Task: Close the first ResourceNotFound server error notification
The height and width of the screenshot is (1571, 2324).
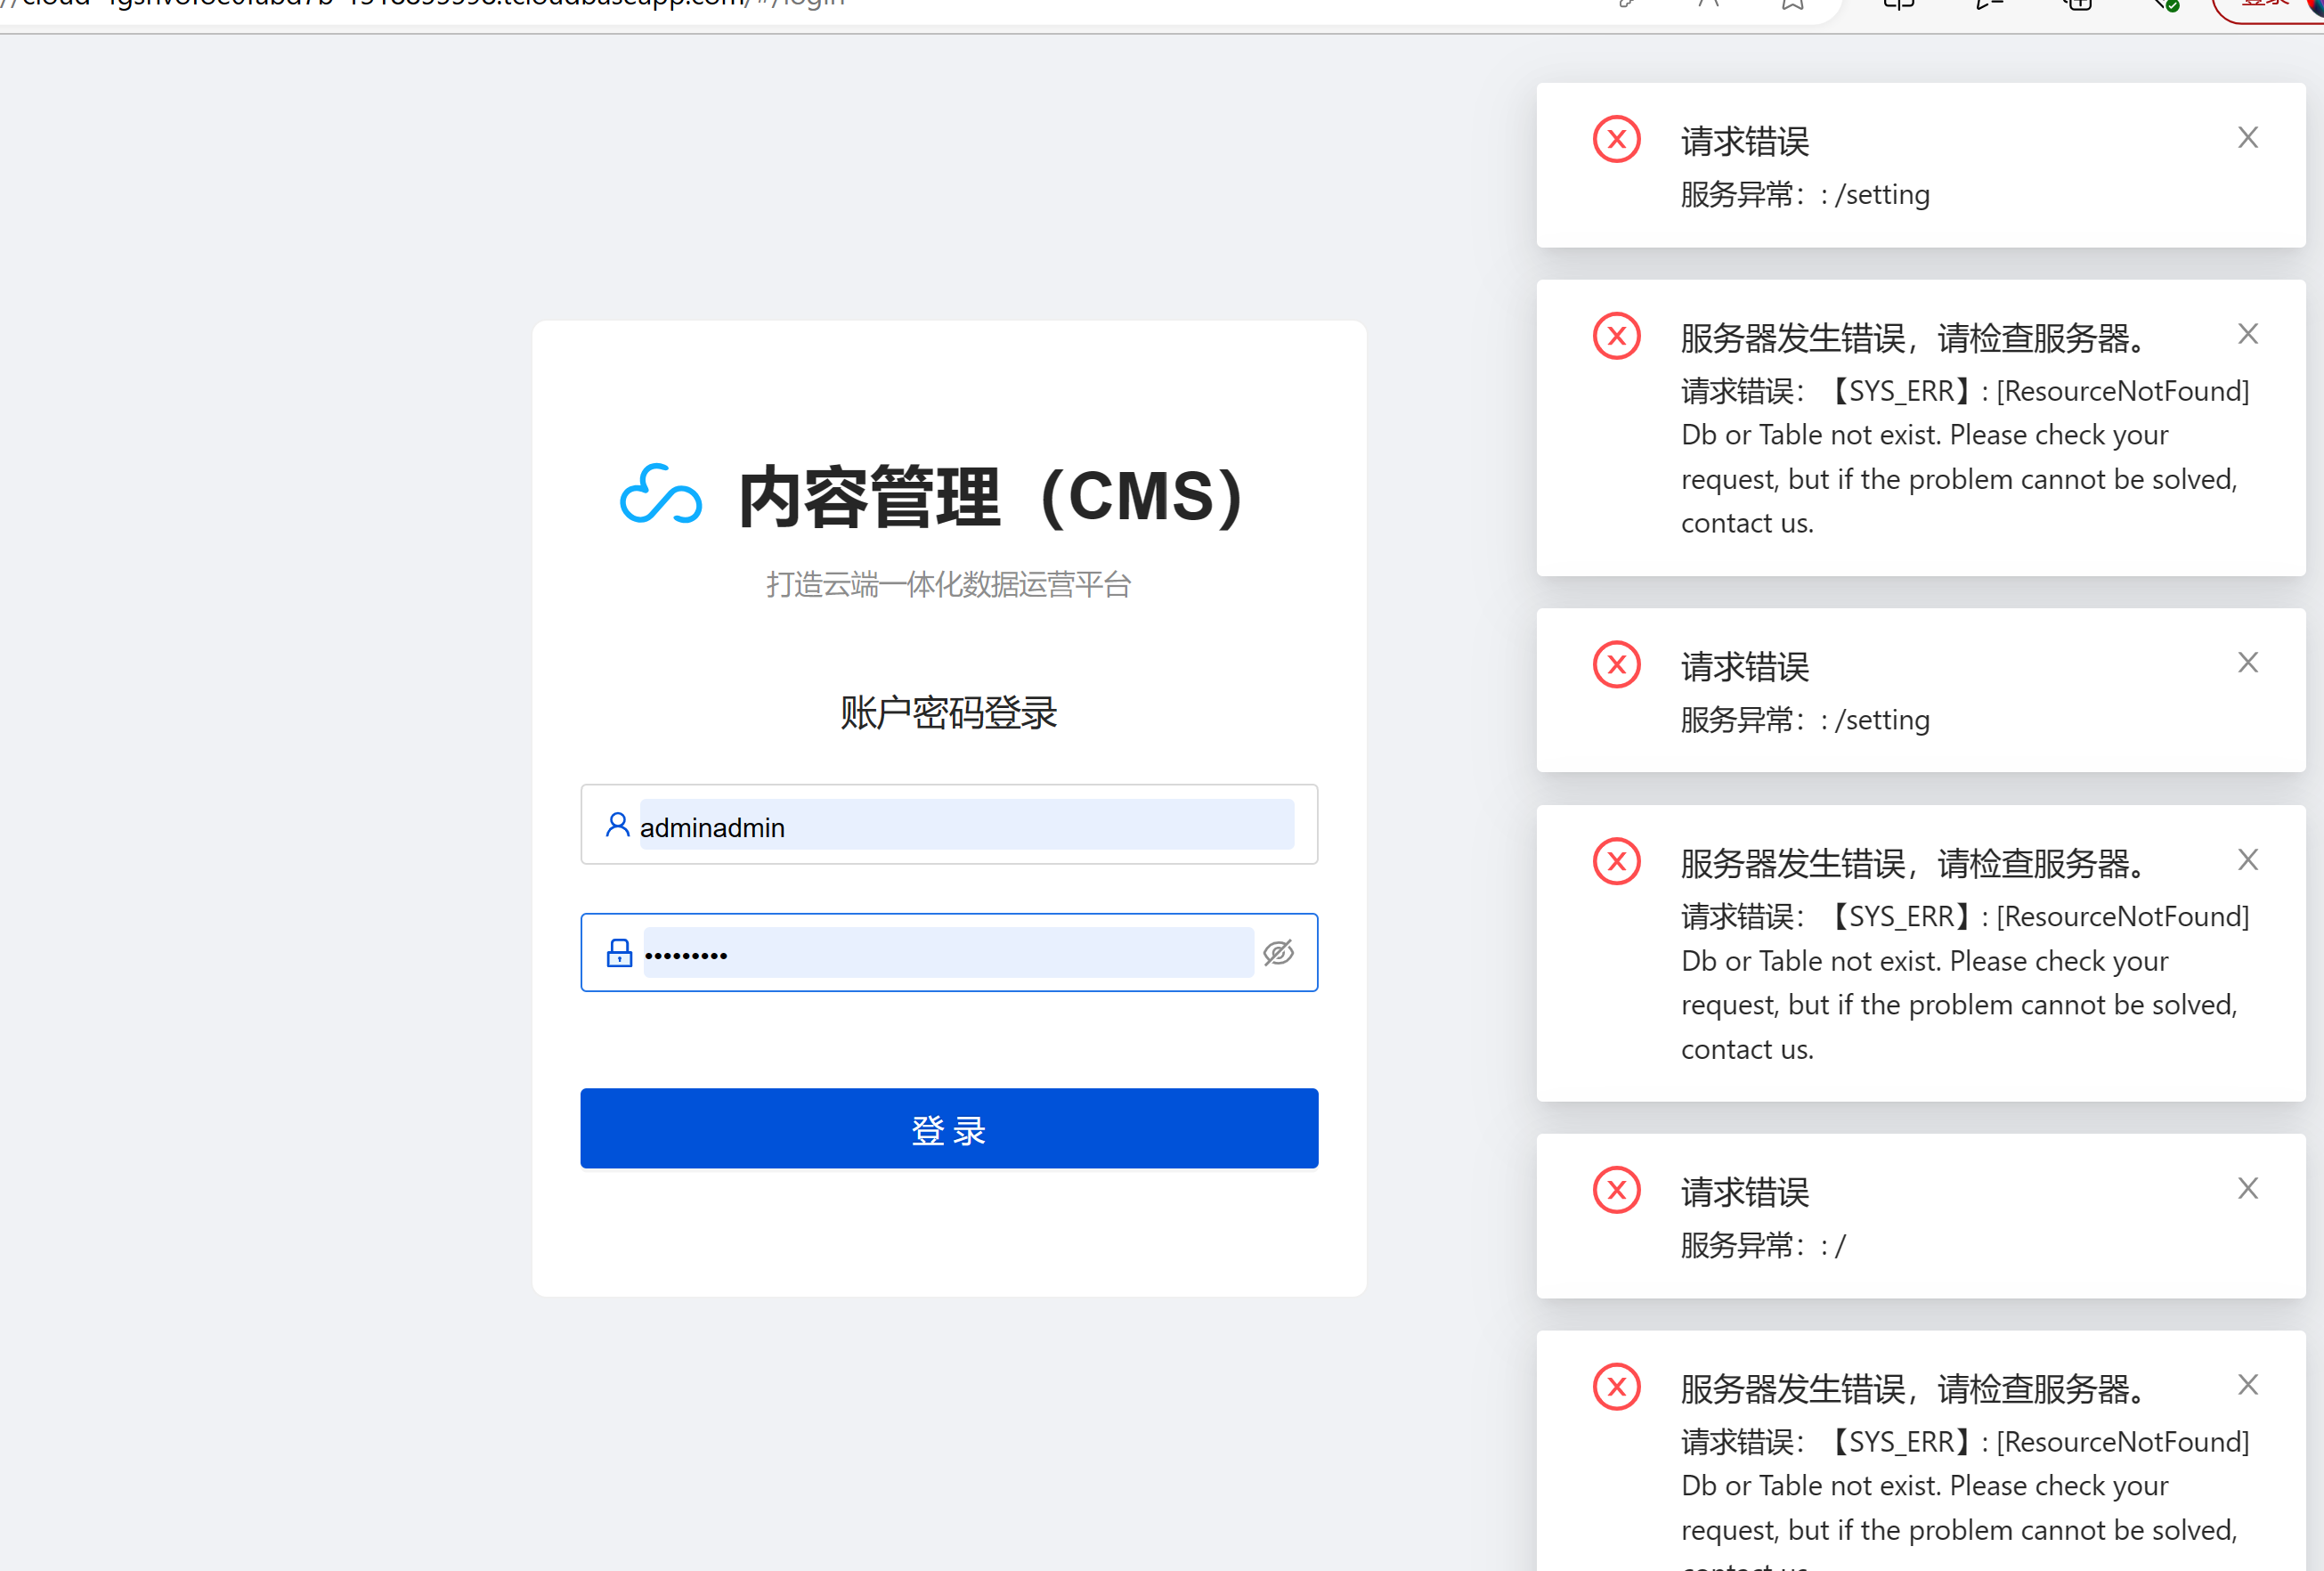Action: point(2247,334)
